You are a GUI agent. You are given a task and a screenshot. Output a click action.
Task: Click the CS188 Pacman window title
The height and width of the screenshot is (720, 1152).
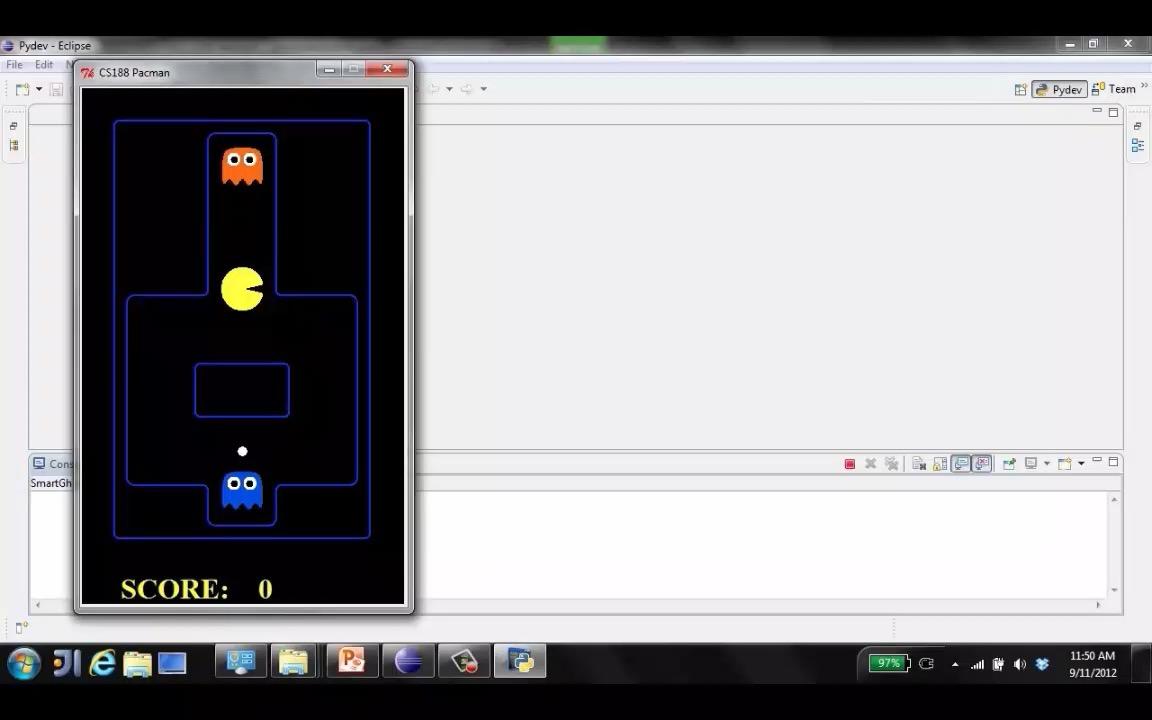click(x=134, y=73)
